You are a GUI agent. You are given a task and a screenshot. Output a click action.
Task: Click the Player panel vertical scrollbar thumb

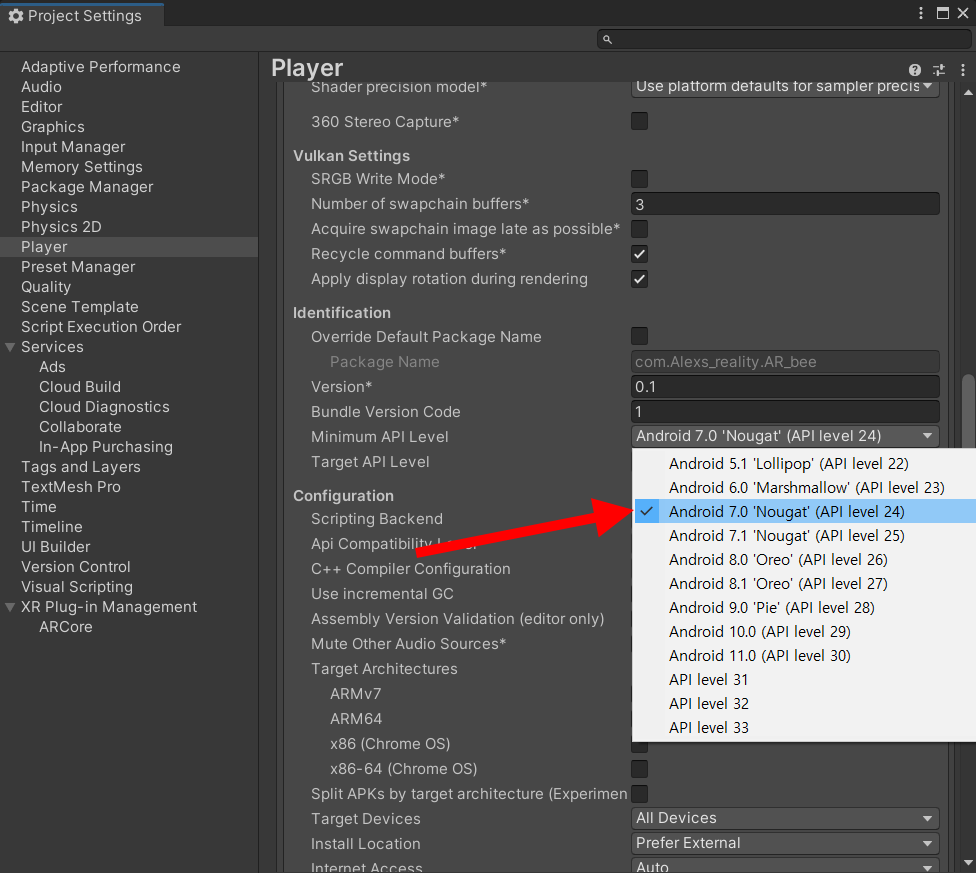click(x=968, y=409)
